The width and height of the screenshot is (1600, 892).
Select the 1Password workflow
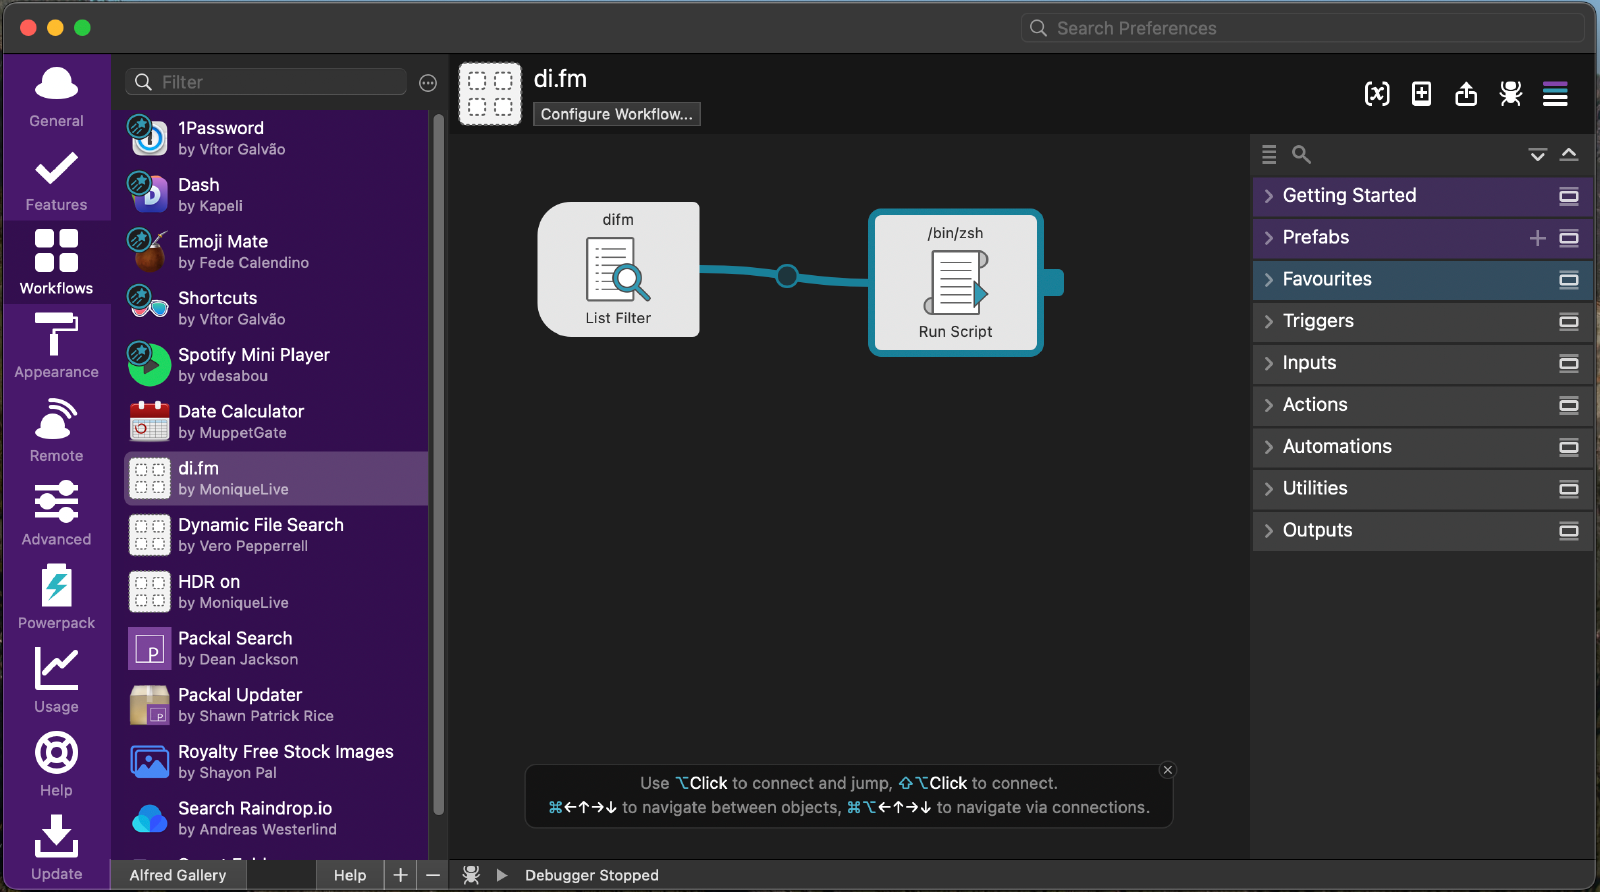click(x=276, y=138)
